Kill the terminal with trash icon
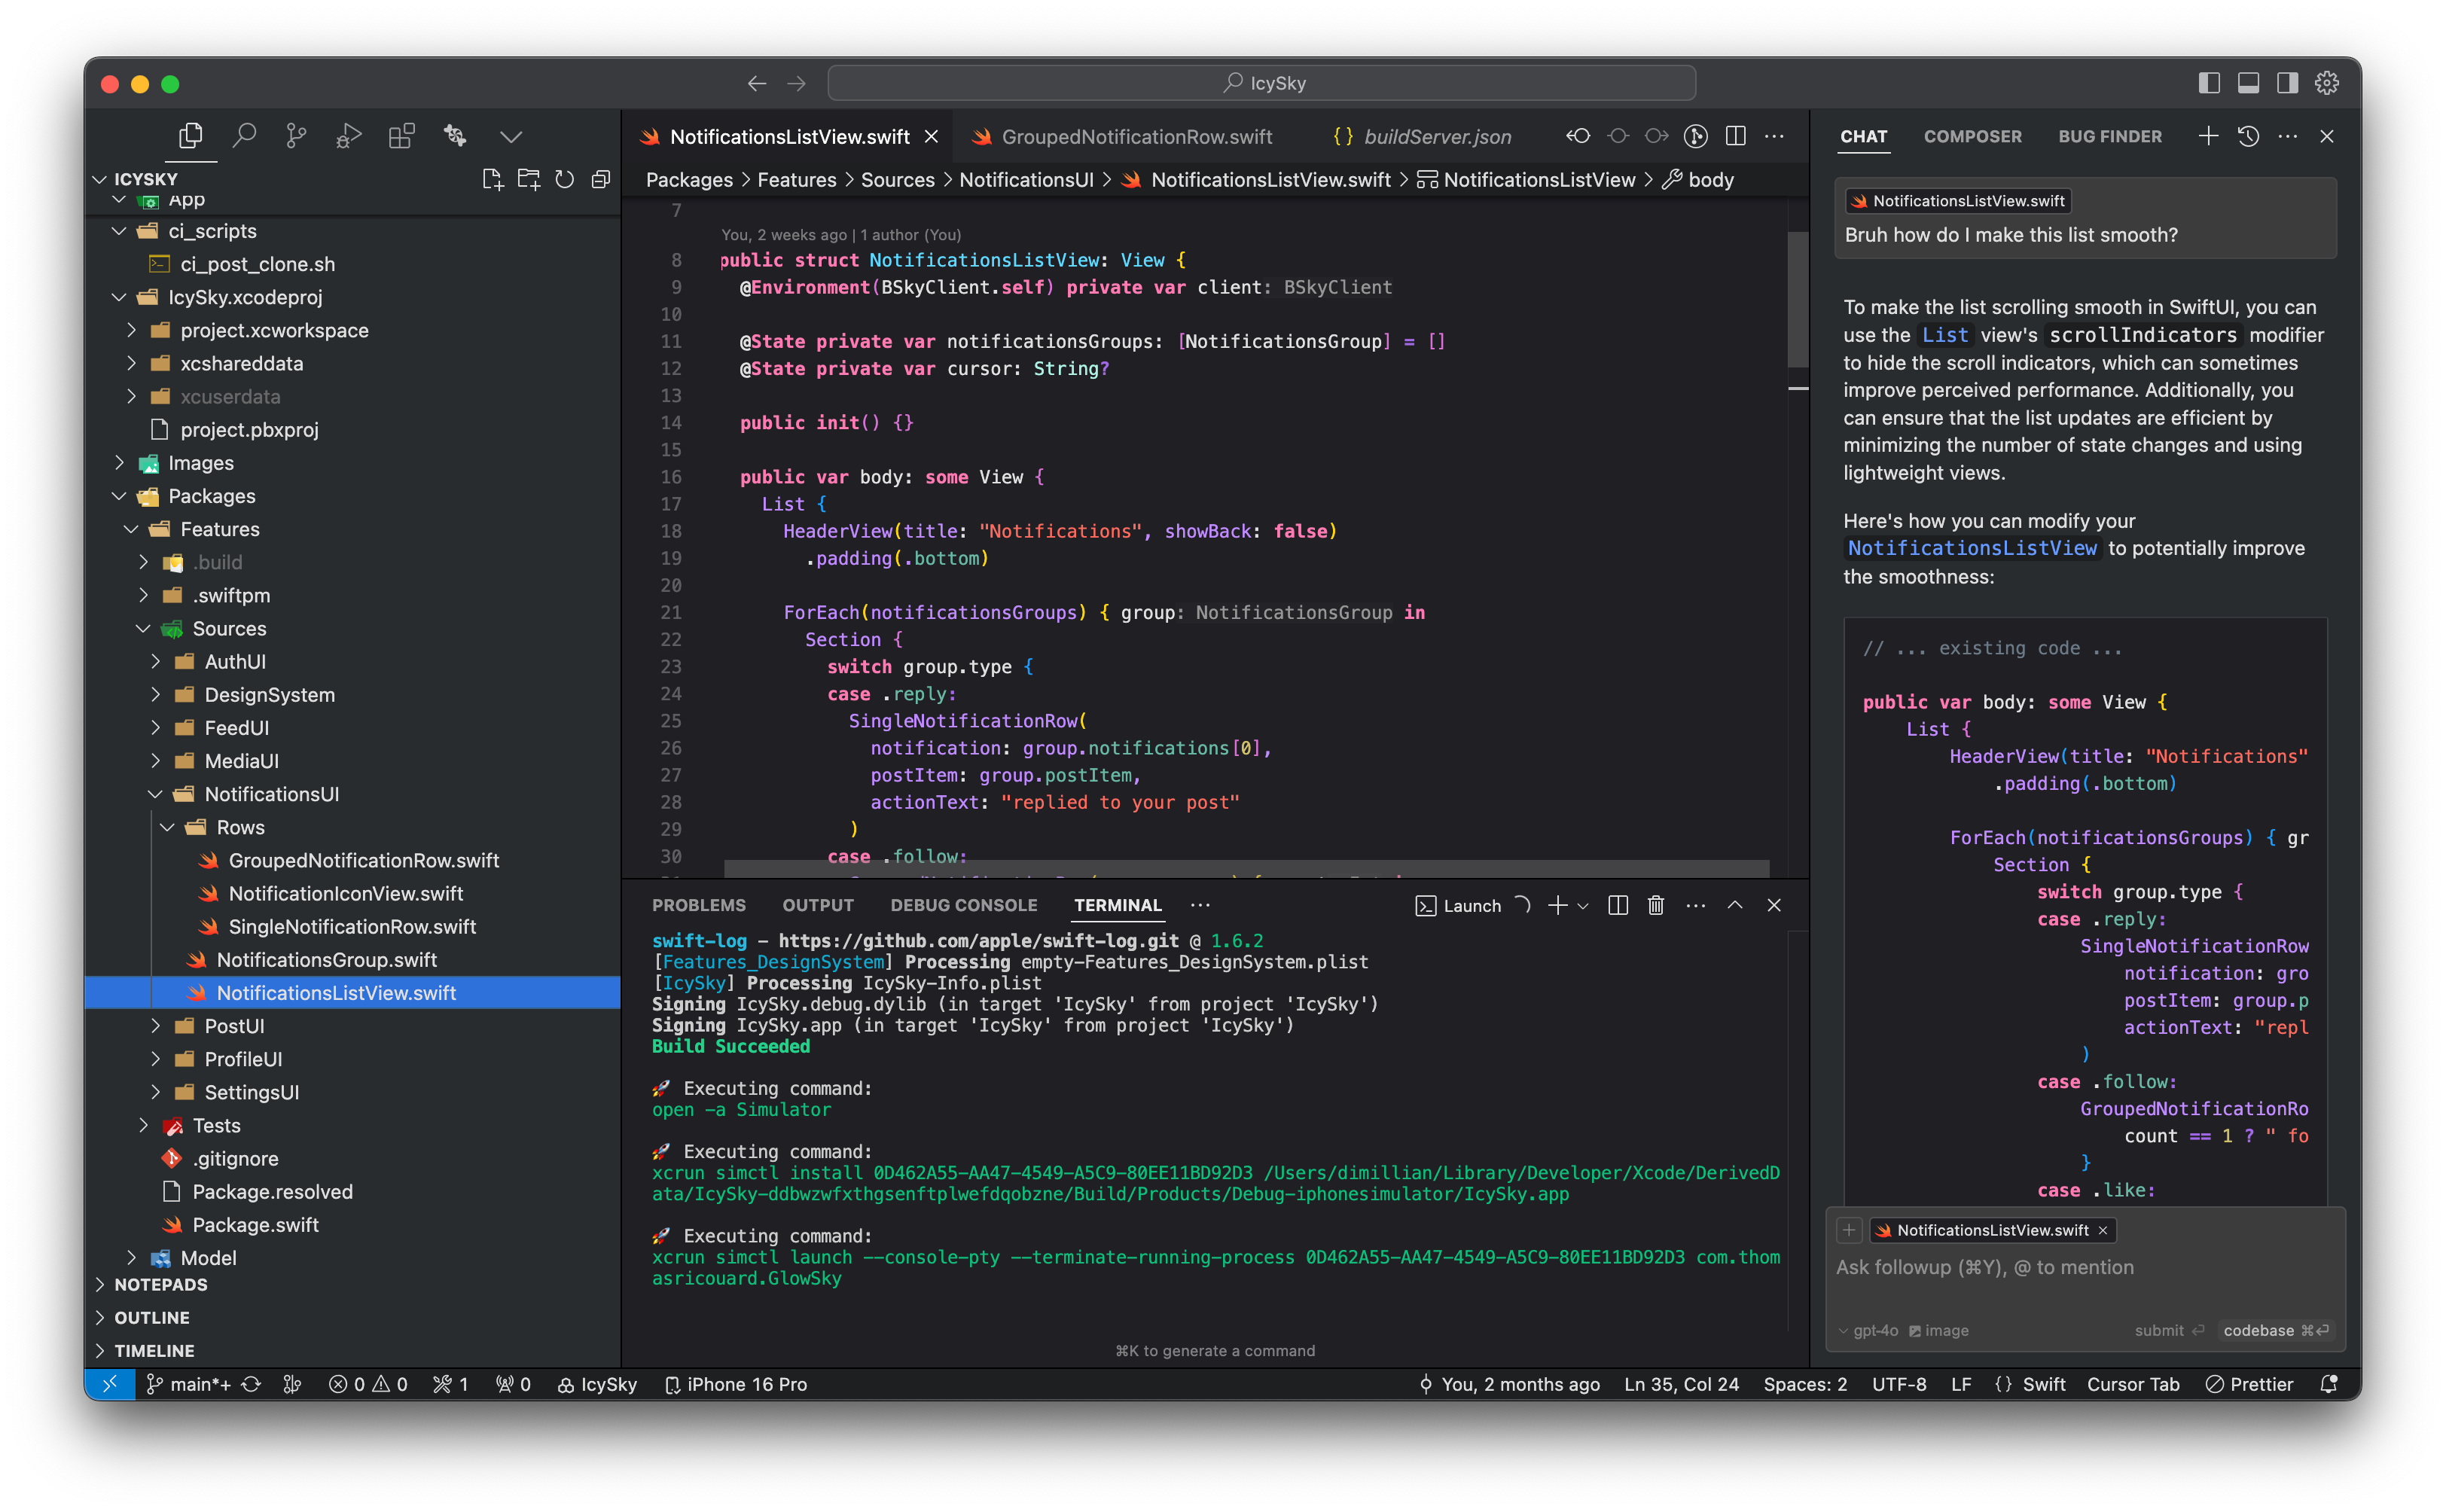2446x1512 pixels. [1656, 905]
